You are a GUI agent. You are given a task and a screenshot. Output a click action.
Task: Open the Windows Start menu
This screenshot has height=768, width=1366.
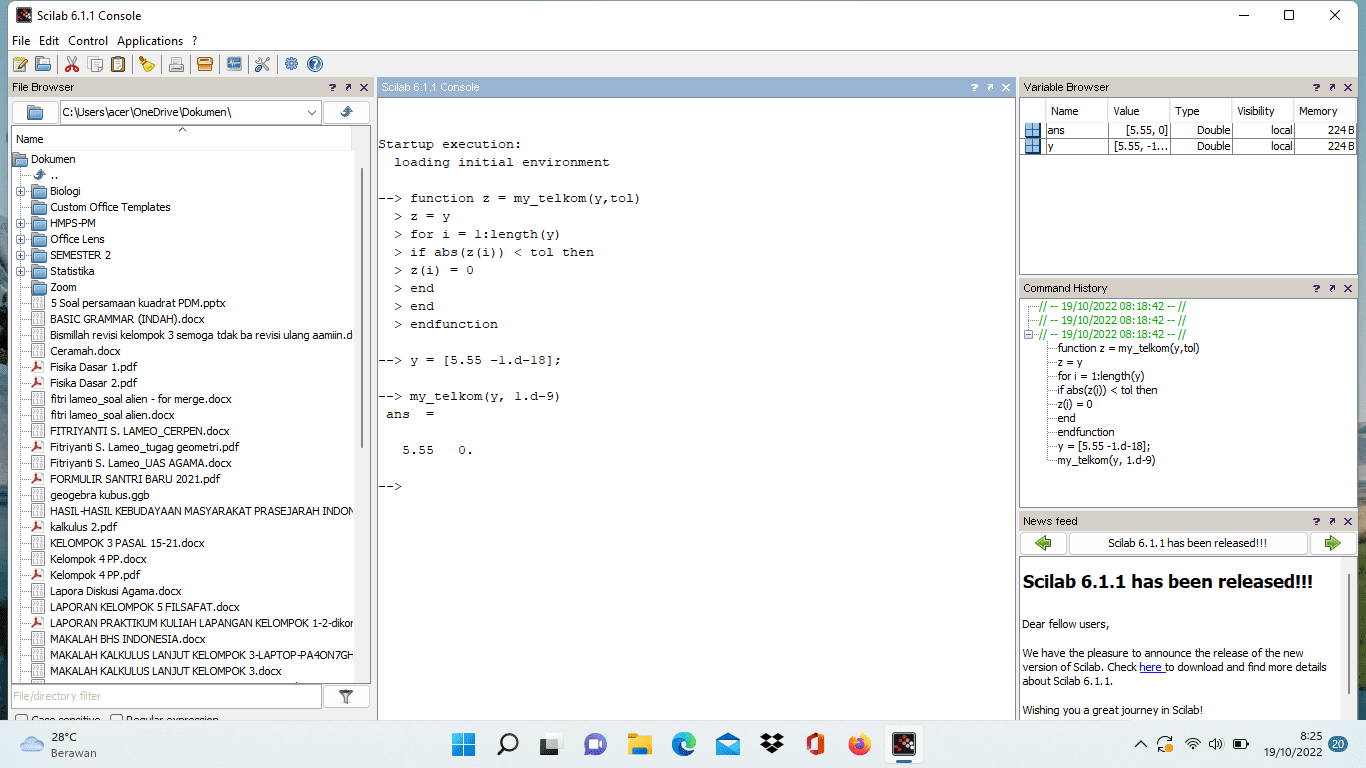(463, 744)
